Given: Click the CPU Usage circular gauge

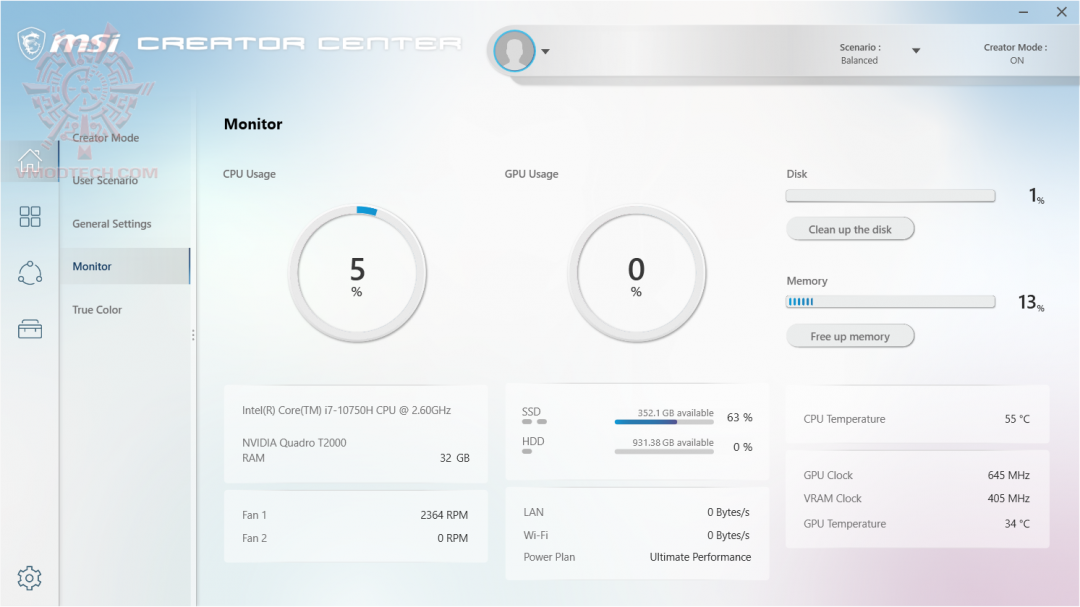Looking at the screenshot, I should point(357,274).
